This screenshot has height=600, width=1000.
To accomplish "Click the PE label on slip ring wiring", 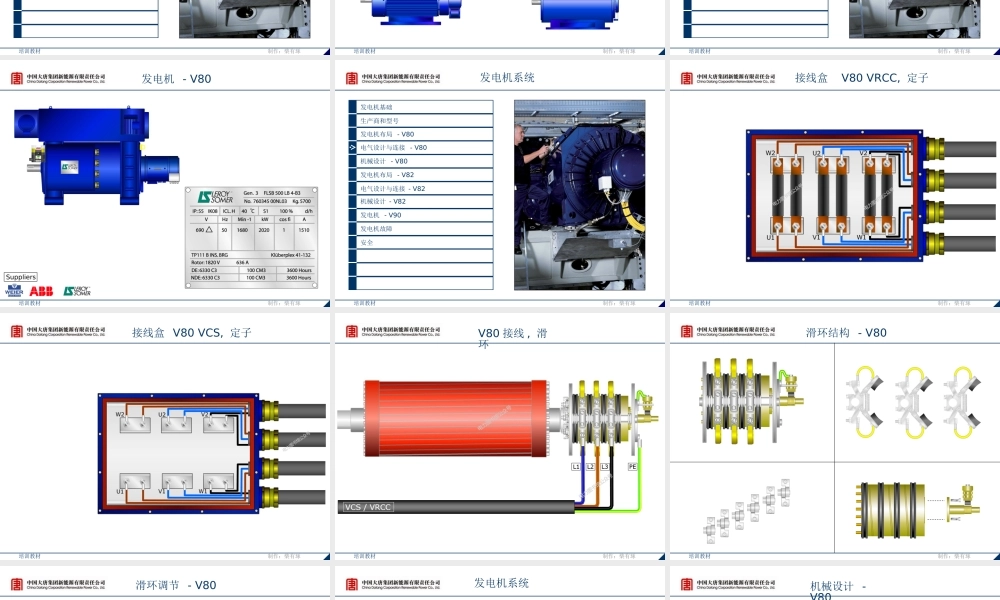I will coord(632,466).
